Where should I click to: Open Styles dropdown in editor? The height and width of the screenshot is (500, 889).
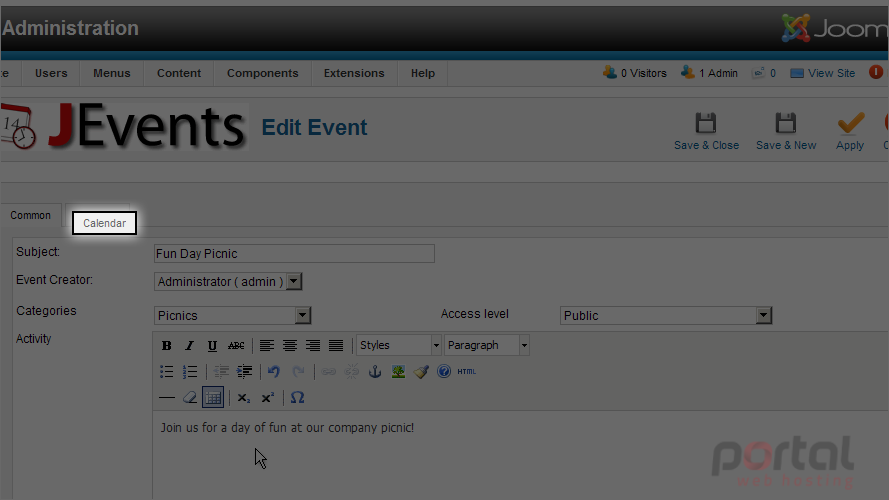click(x=399, y=345)
